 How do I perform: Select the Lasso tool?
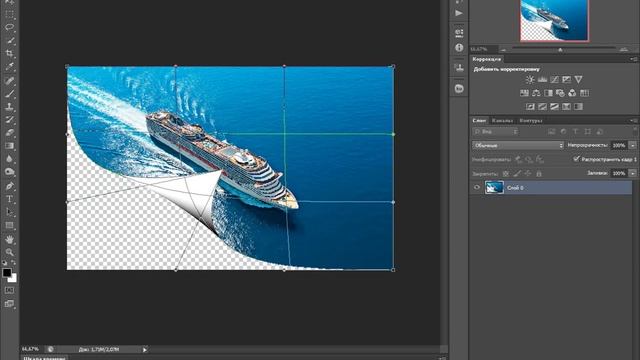pyautogui.click(x=9, y=27)
